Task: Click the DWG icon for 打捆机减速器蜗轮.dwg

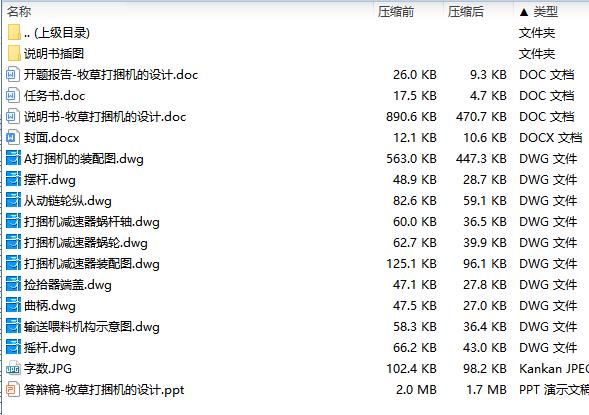Action: 13,243
